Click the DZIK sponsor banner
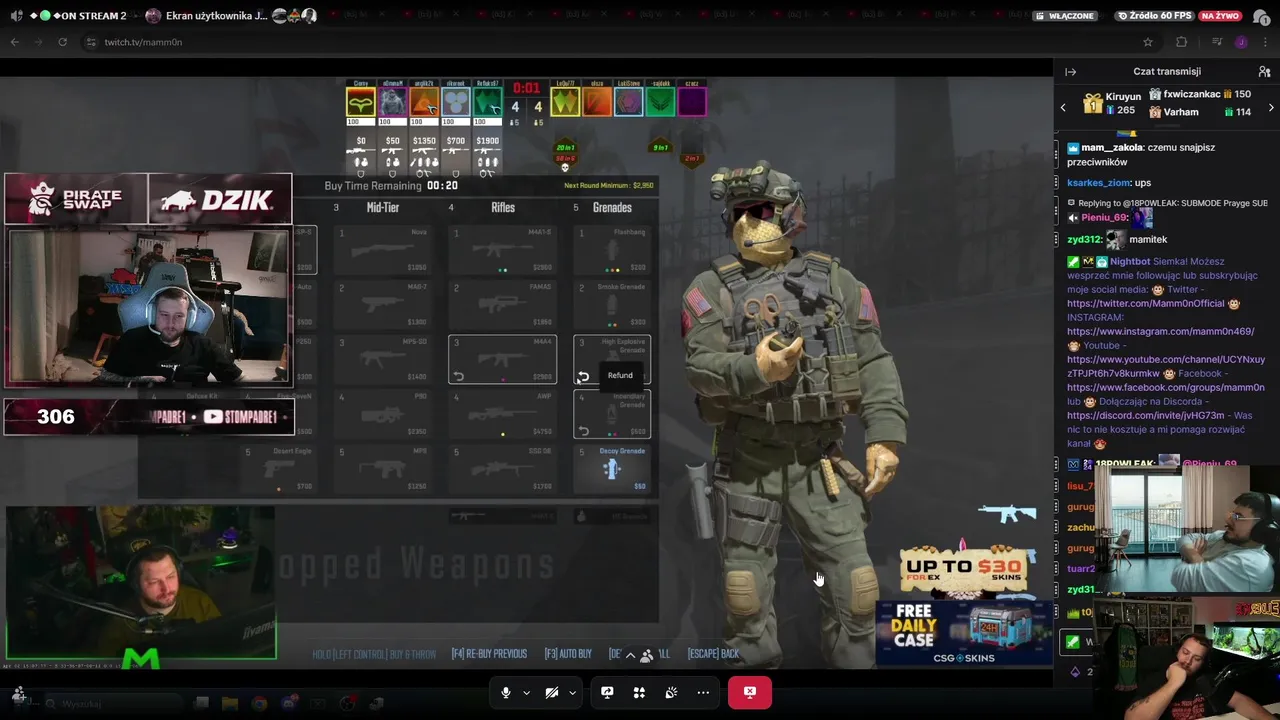This screenshot has width=1280, height=720. point(220,199)
